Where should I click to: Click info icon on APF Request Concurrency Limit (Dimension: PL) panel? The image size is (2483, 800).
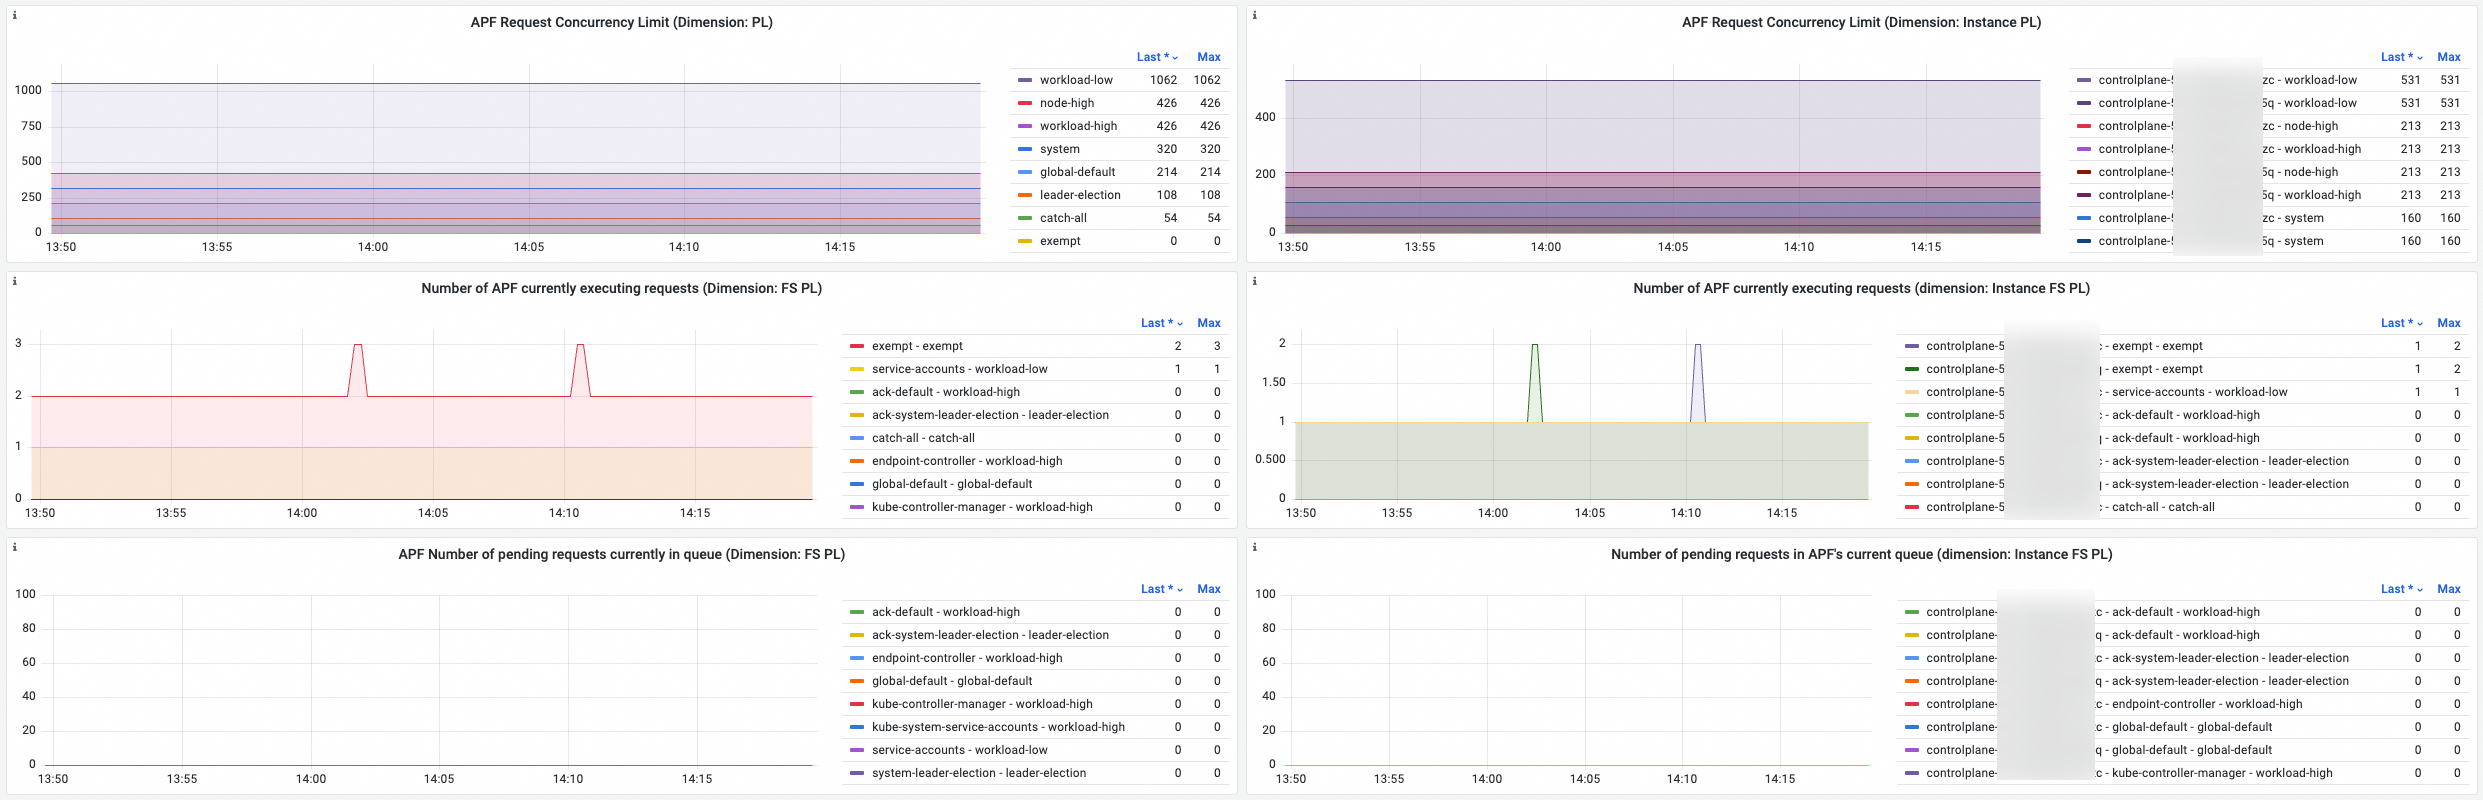click(14, 16)
